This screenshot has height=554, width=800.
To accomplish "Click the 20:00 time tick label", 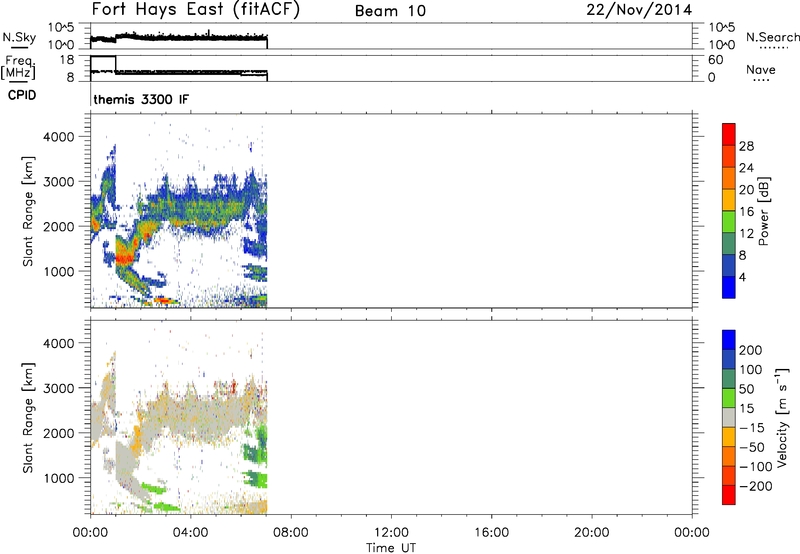I will pyautogui.click(x=591, y=533).
